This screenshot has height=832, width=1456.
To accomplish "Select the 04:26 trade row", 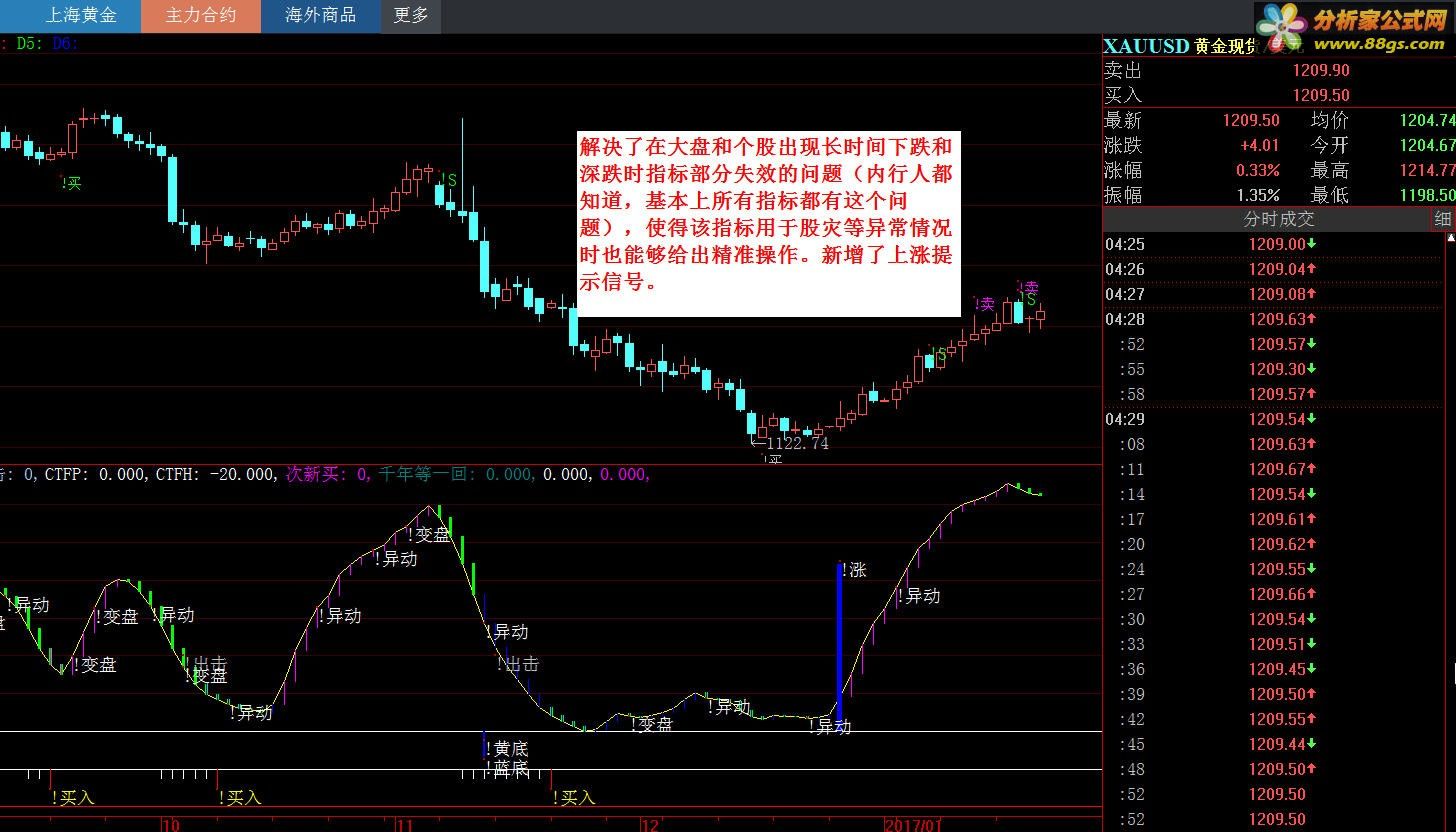I will 1274,269.
